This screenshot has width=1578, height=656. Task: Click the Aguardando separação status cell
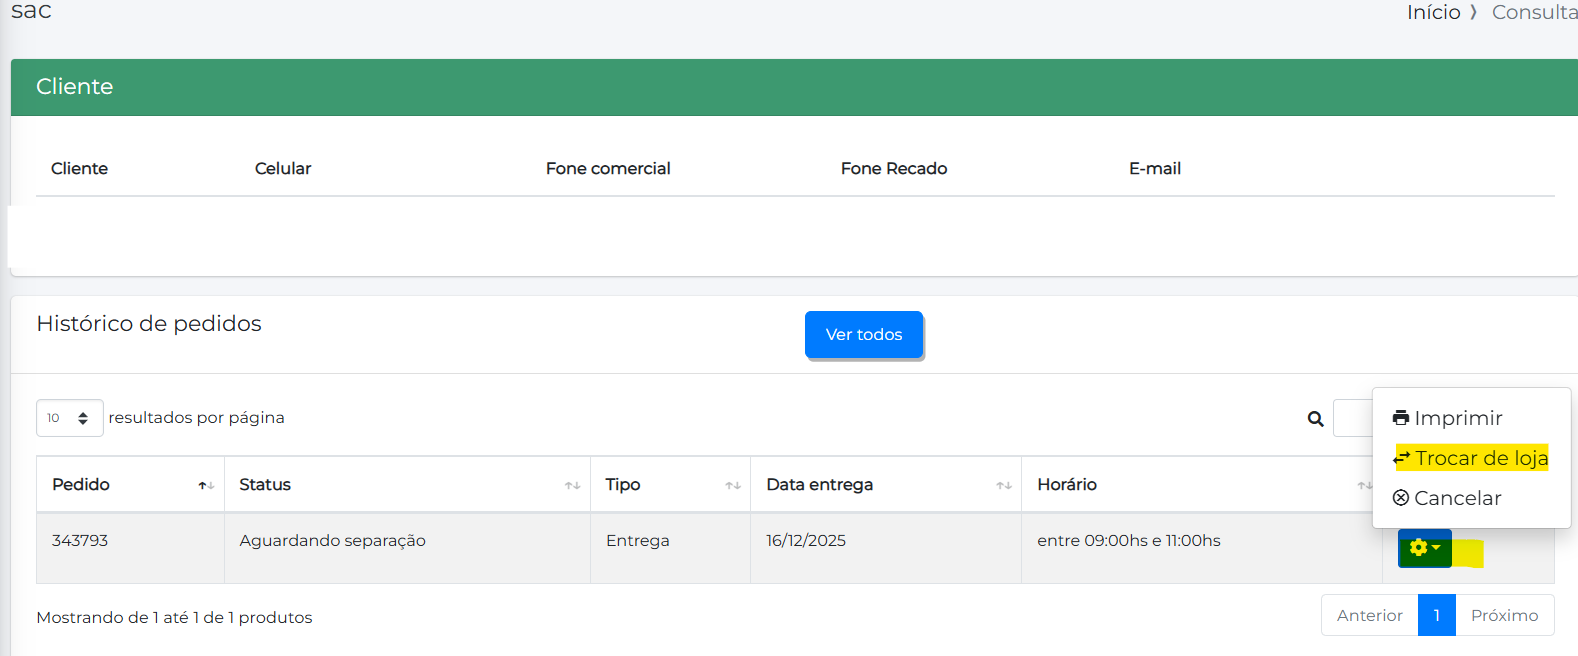(332, 540)
